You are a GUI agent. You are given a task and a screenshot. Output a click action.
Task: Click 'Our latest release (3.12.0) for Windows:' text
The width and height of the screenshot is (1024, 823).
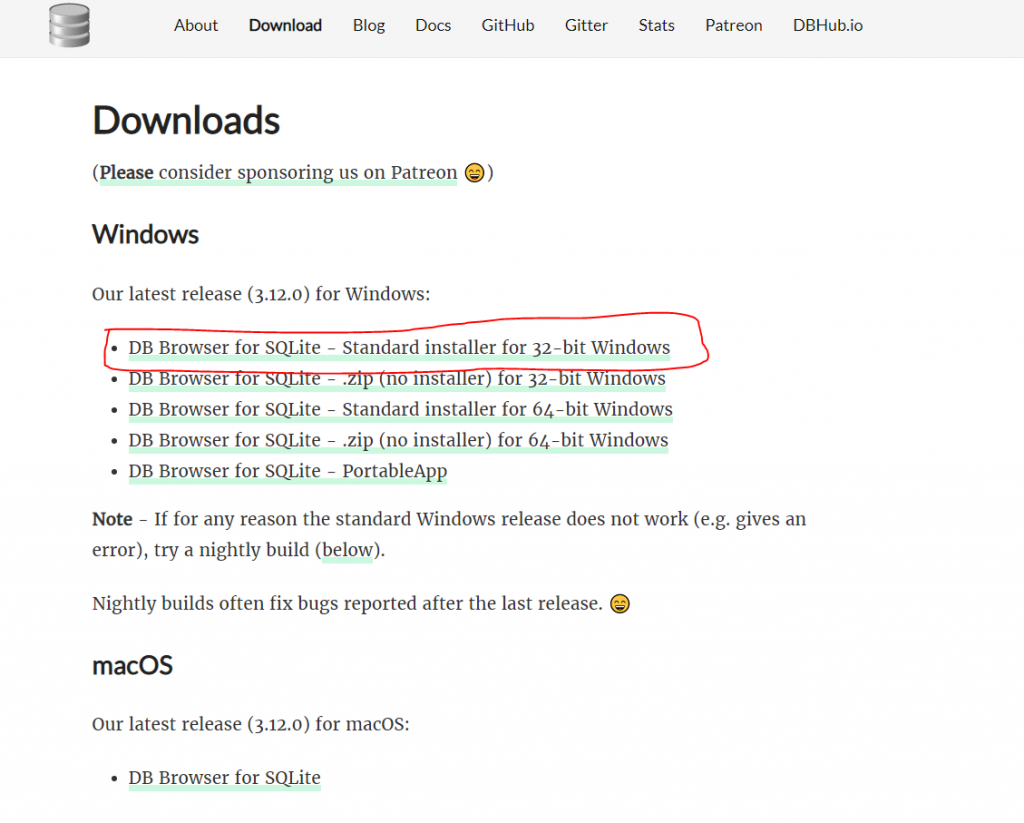tap(261, 294)
